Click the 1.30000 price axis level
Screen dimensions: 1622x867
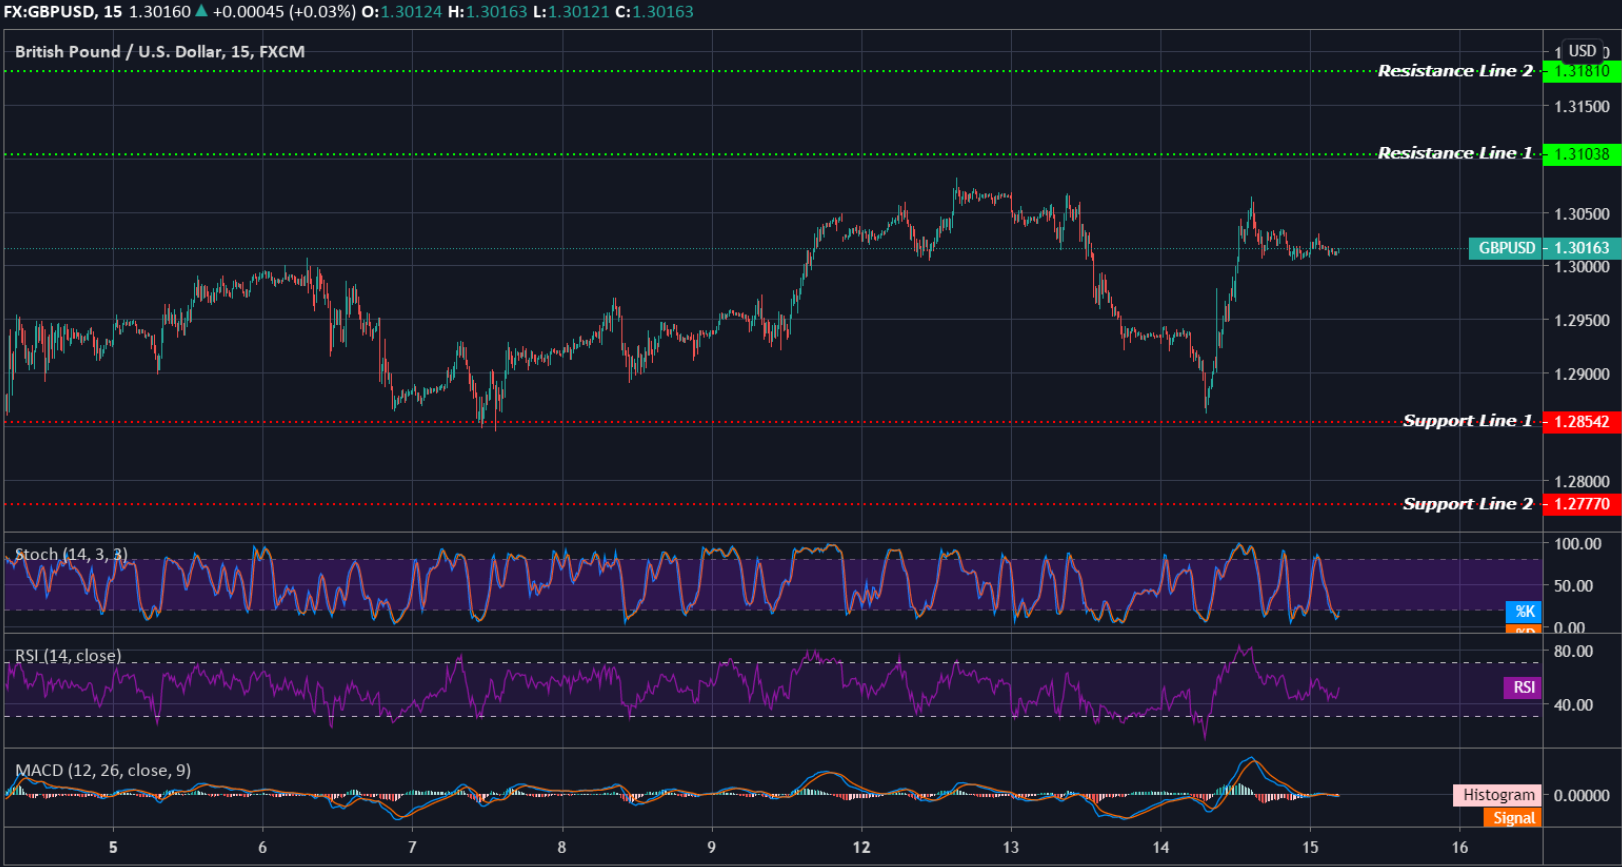click(x=1582, y=267)
